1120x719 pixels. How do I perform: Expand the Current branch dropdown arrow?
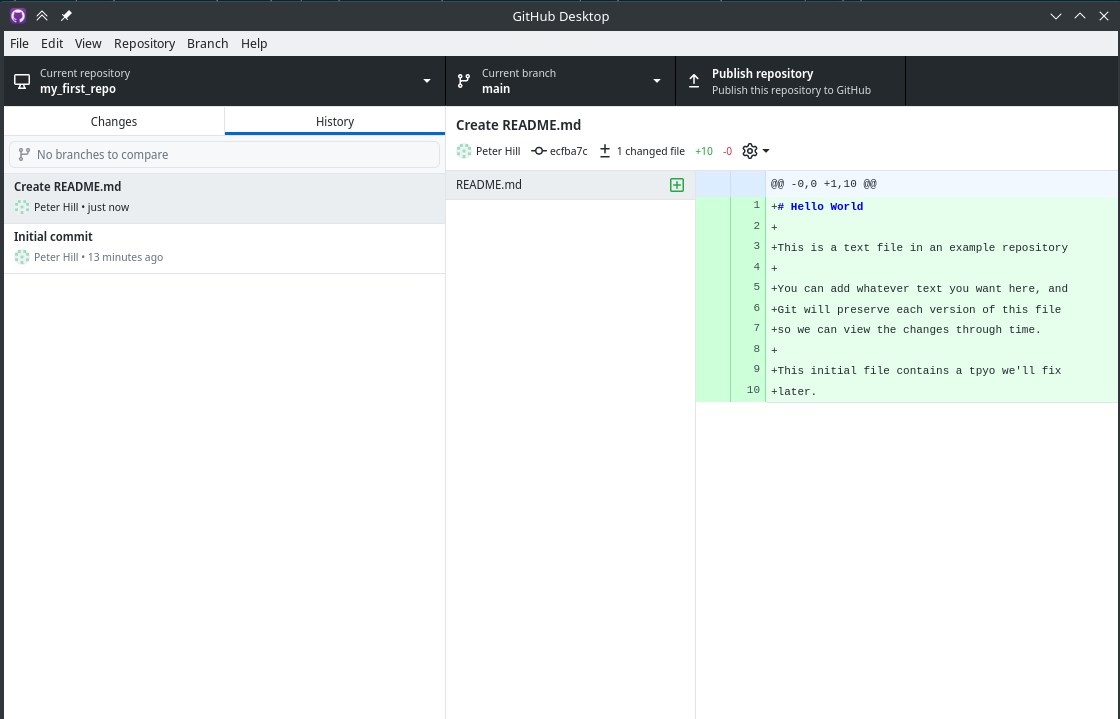click(656, 81)
